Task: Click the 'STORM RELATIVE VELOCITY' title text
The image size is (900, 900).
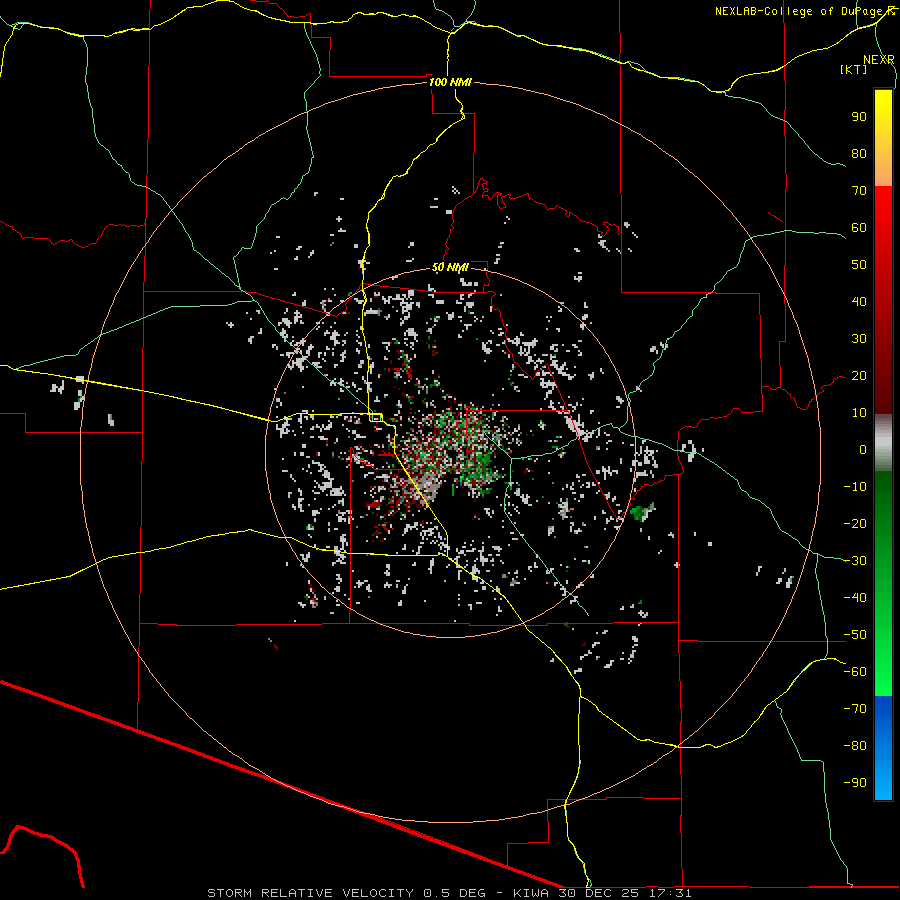Action: (x=310, y=893)
